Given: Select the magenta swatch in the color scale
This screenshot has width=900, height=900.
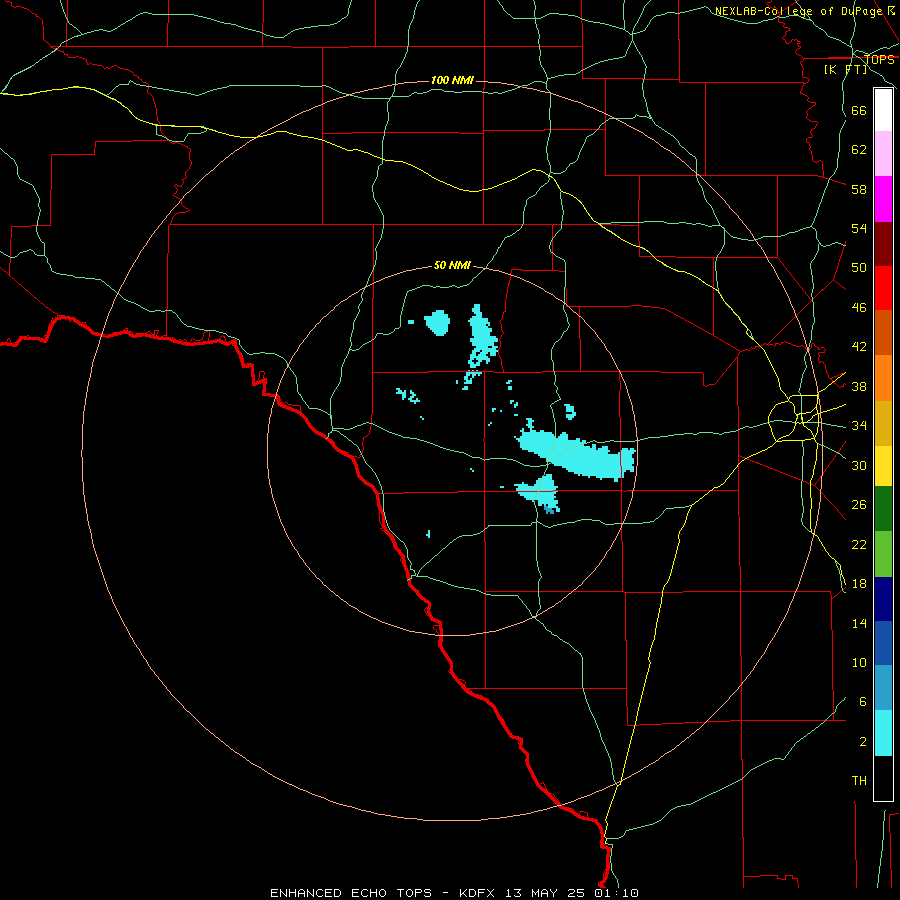Looking at the screenshot, I should click(x=883, y=199).
